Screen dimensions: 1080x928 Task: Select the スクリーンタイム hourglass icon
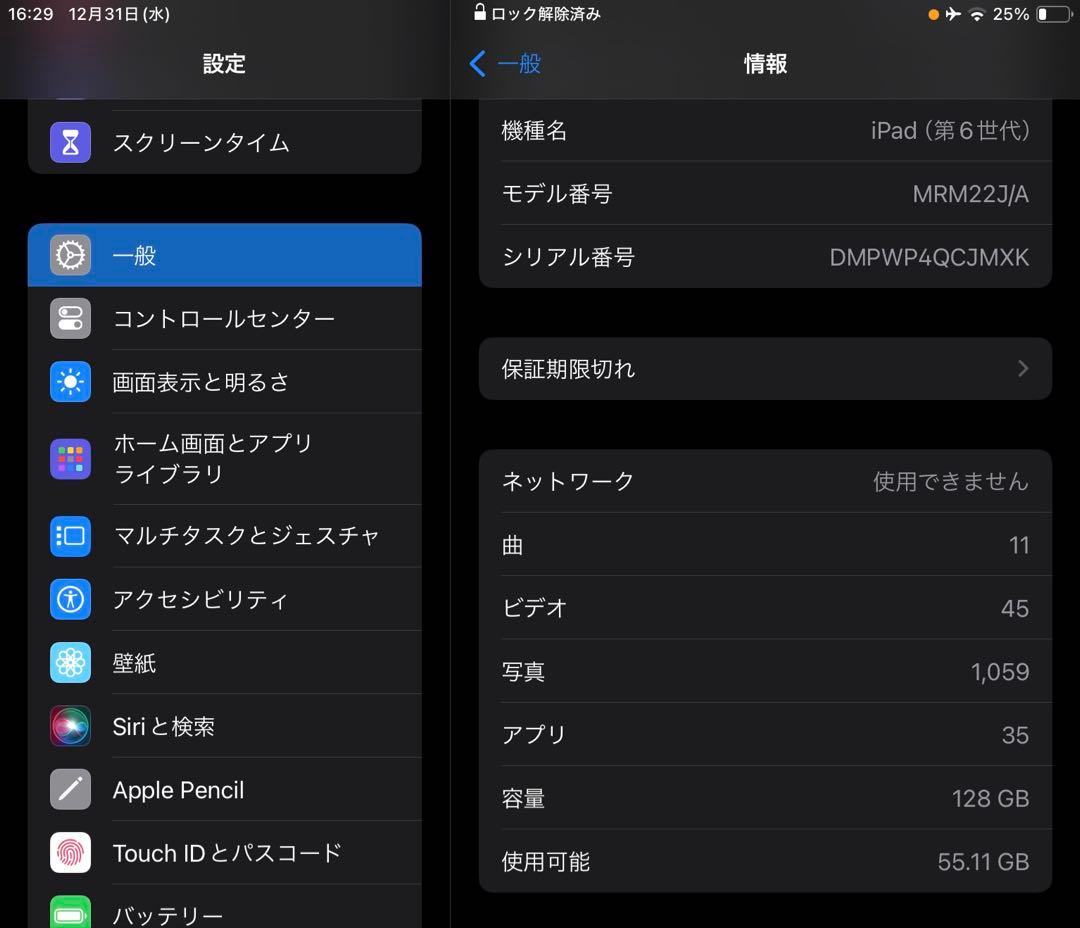click(70, 143)
